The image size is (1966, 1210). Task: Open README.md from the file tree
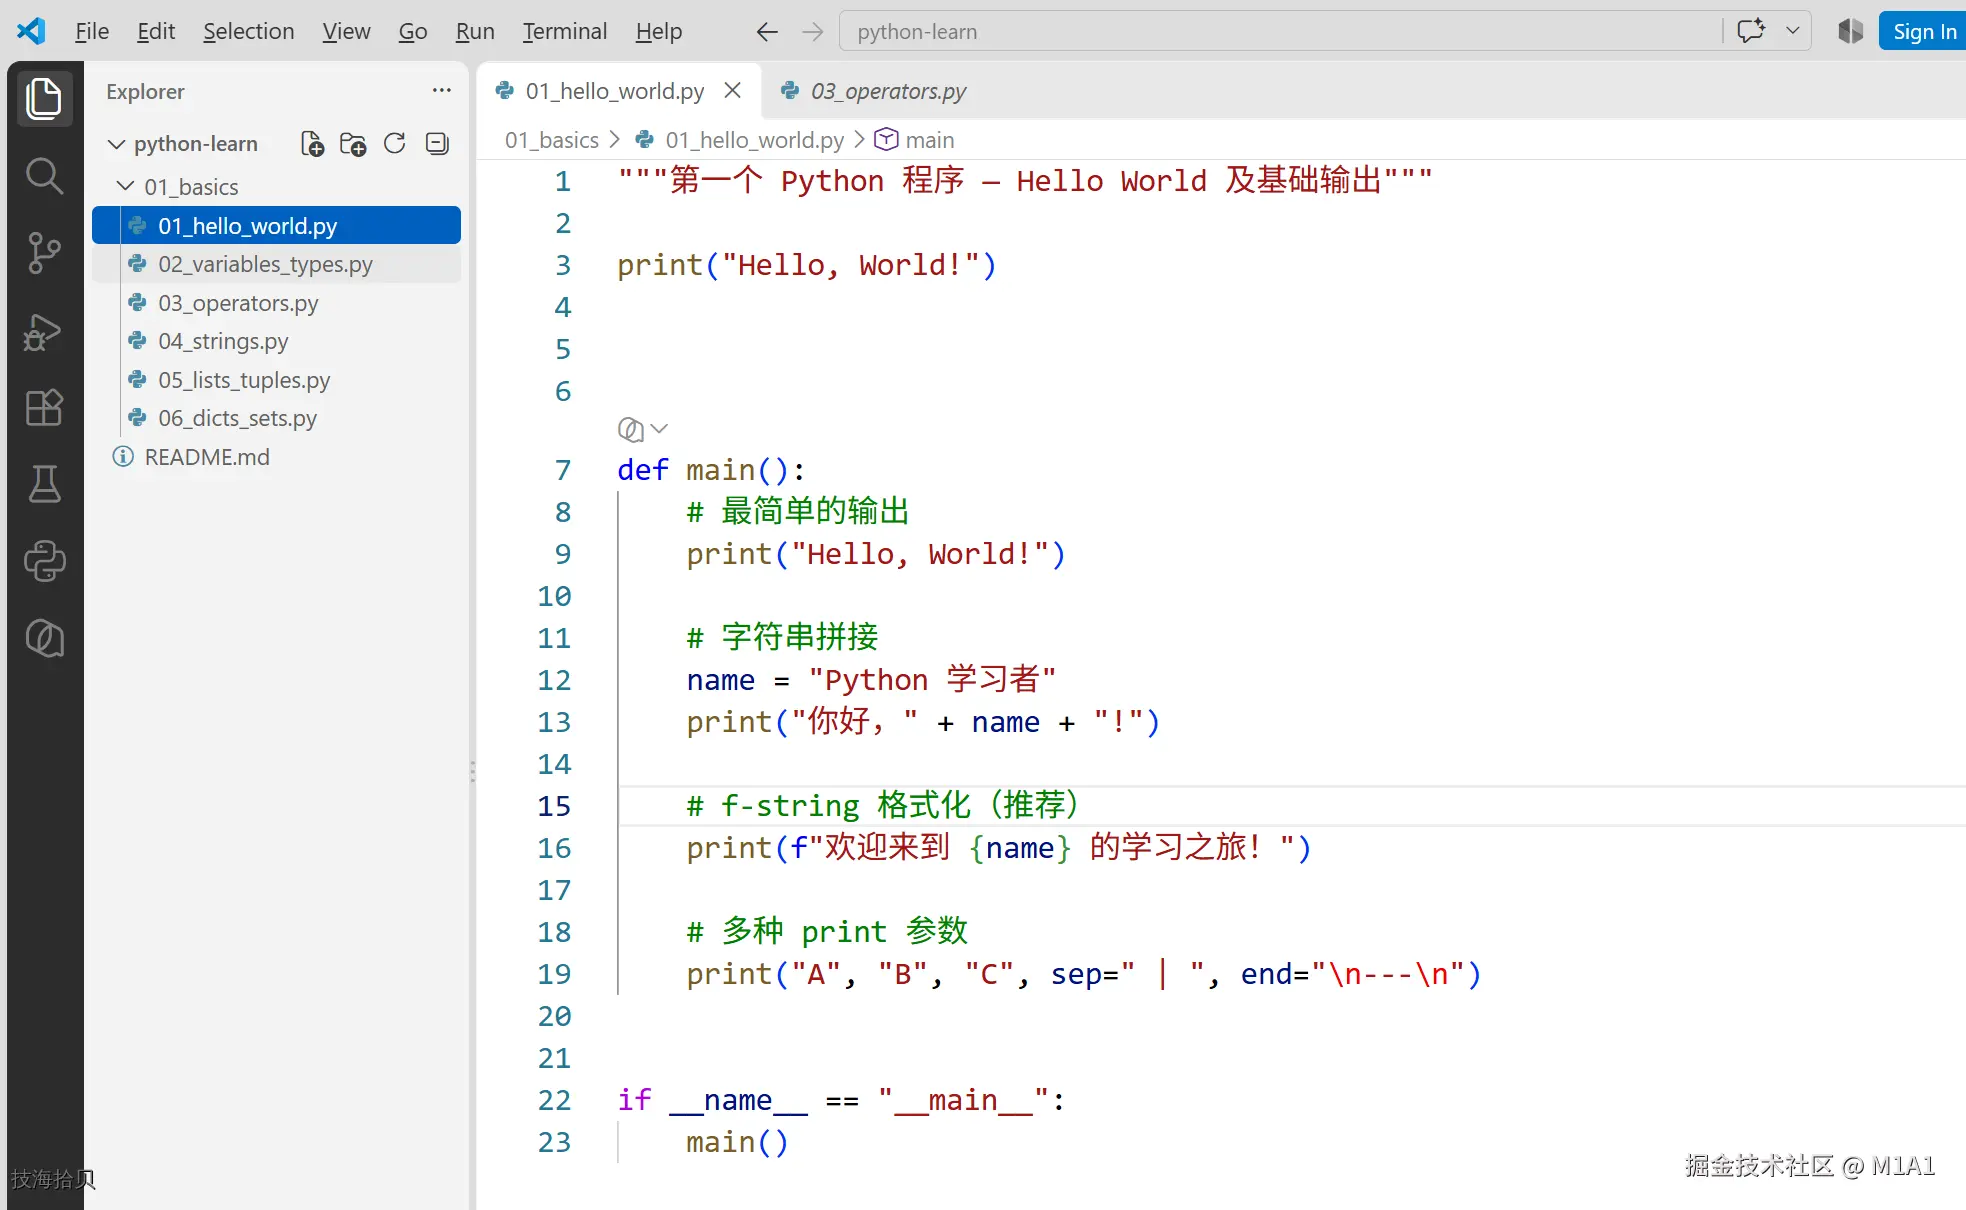(276, 457)
